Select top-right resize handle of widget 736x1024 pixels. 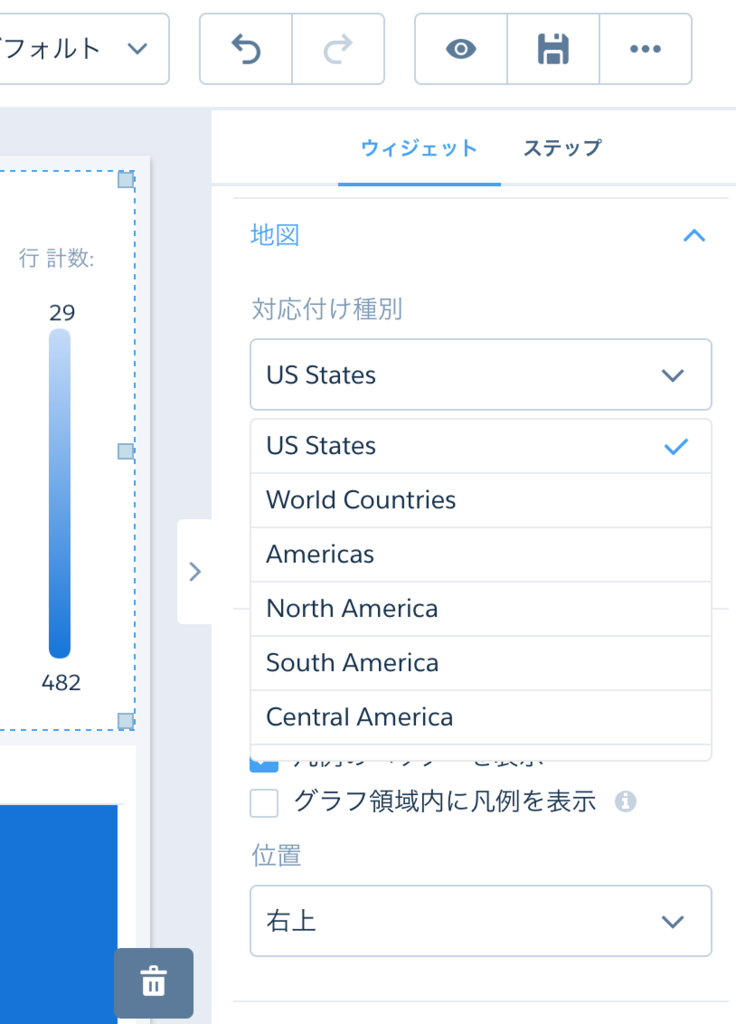125,180
